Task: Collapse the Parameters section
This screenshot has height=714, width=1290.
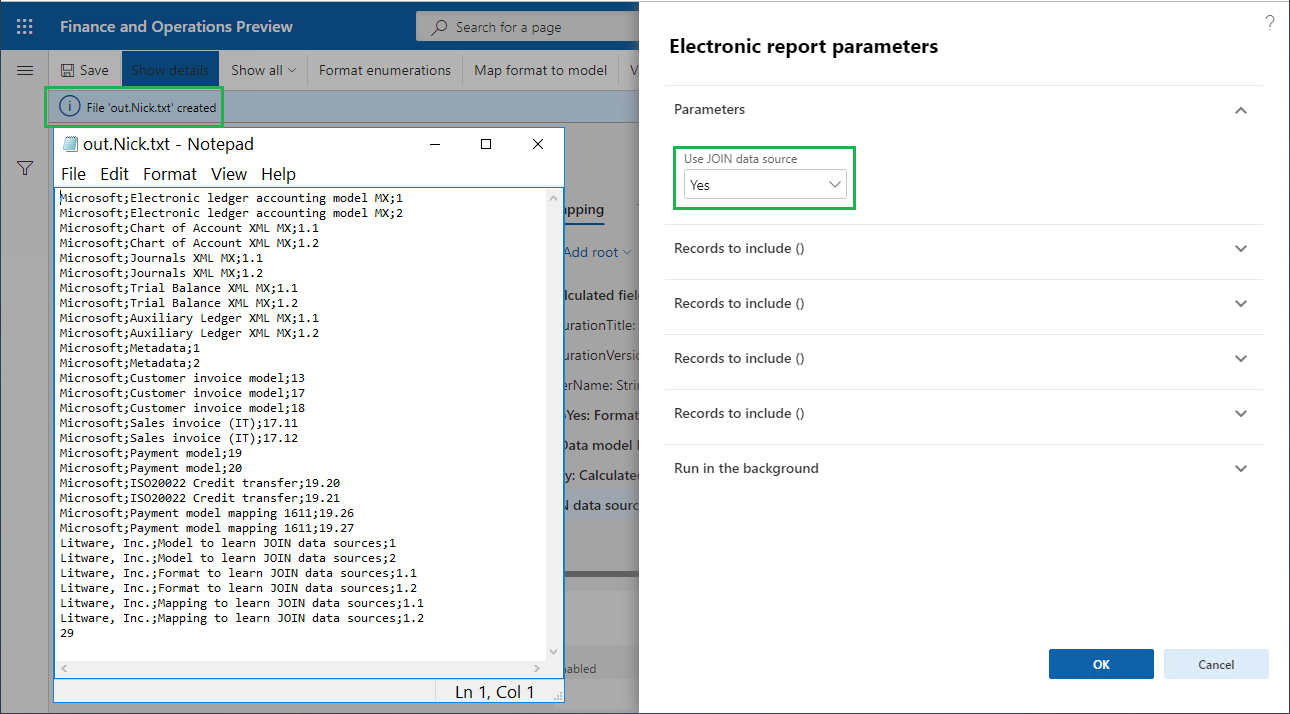Action: coord(1241,110)
